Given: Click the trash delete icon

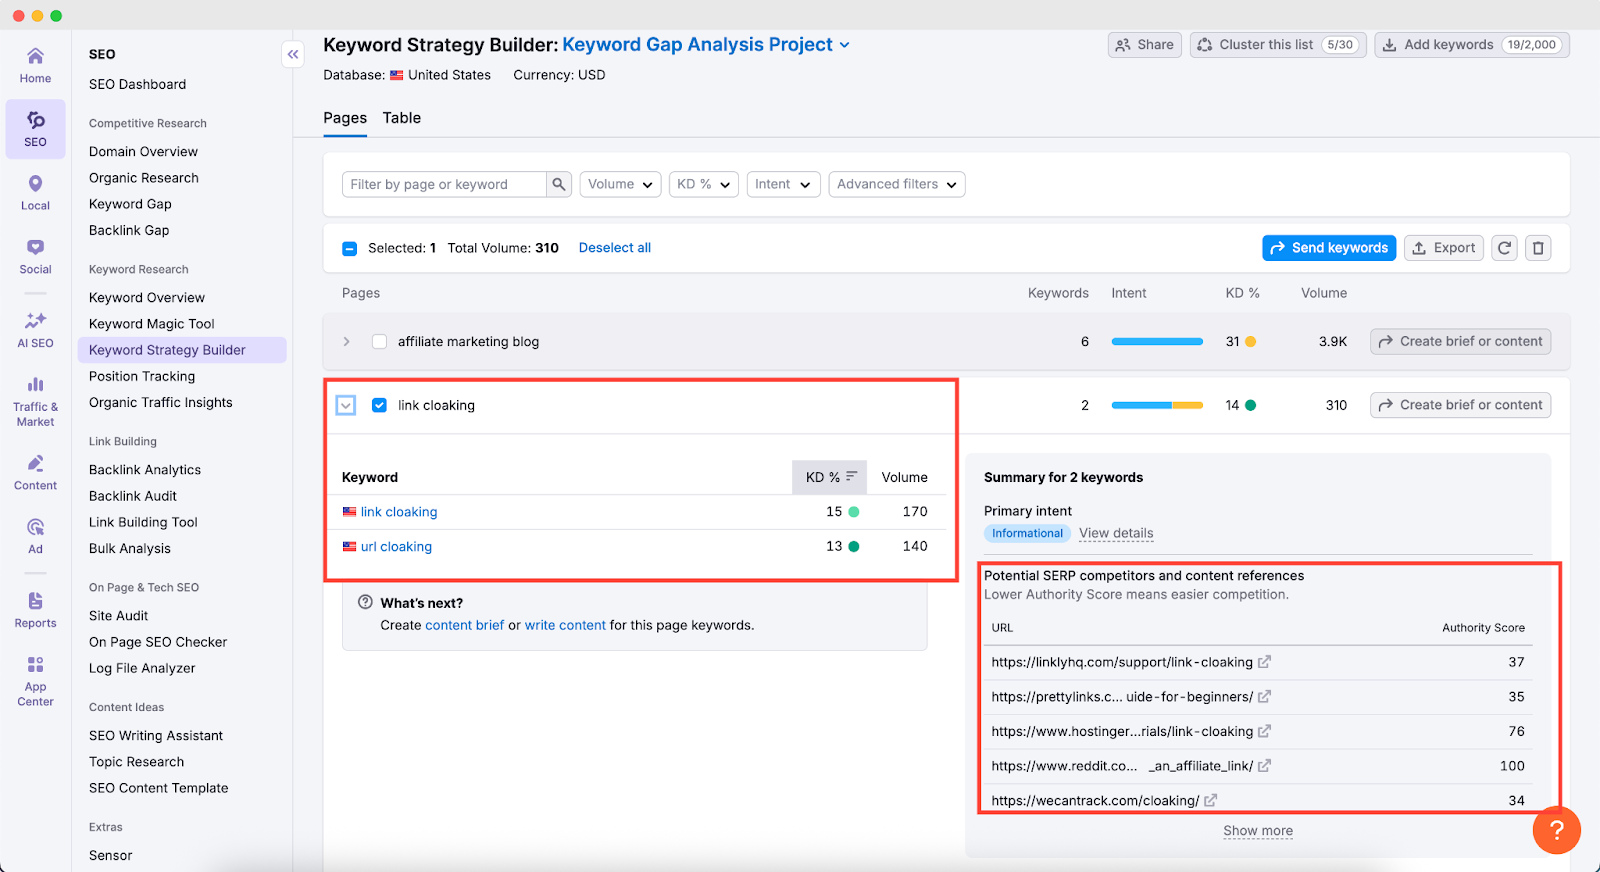Looking at the screenshot, I should click(x=1538, y=248).
